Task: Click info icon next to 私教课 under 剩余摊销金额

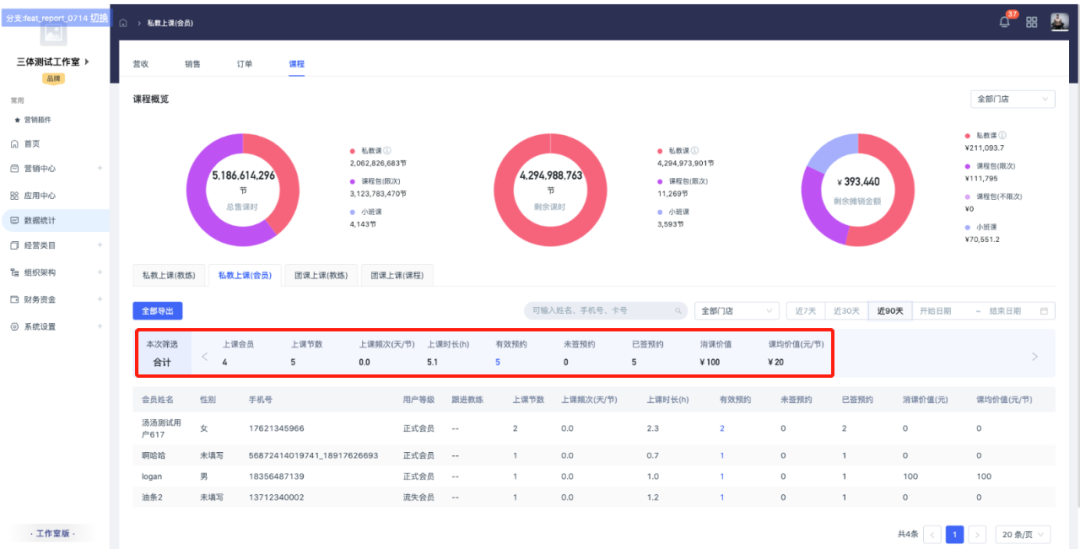Action: click(1002, 136)
